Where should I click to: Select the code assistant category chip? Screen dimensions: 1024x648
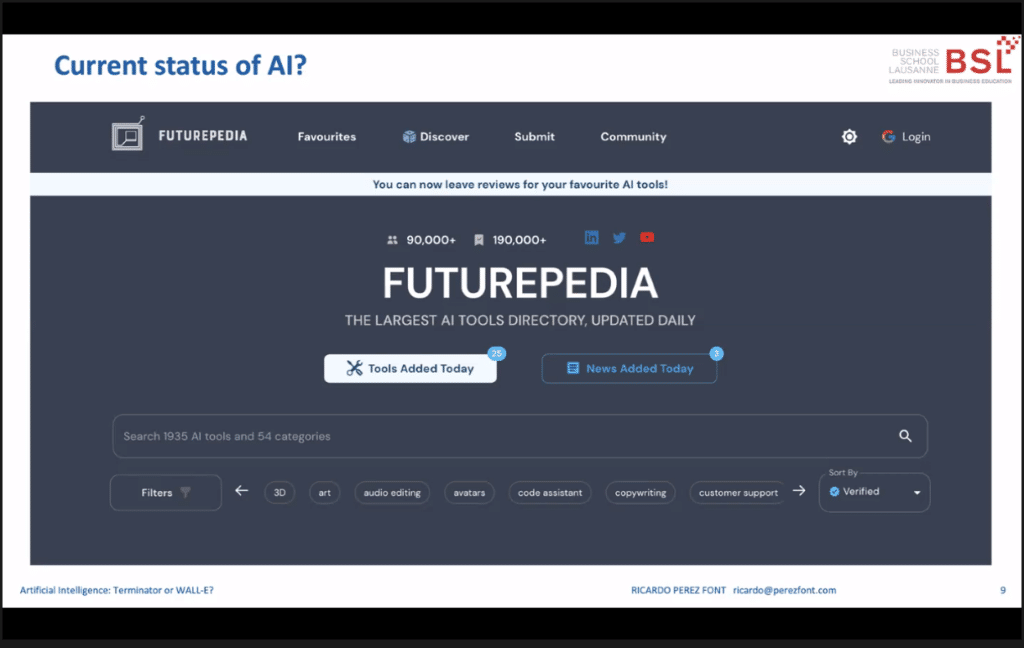[549, 493]
